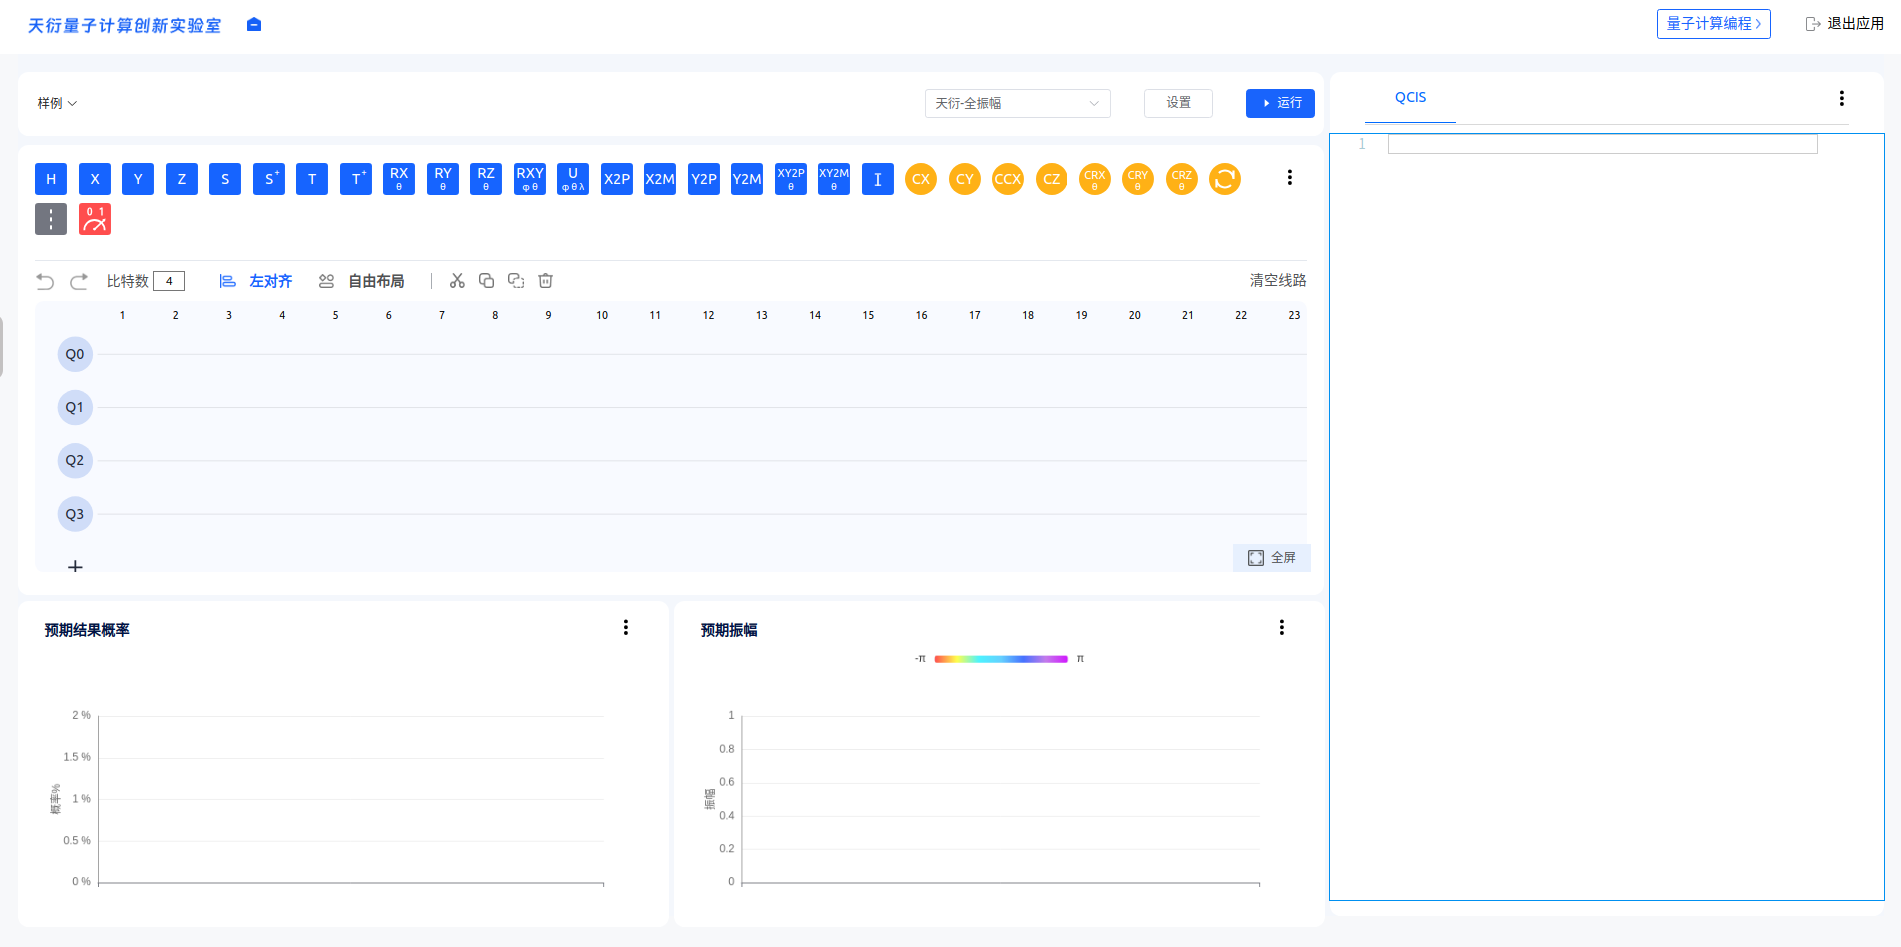Select the XY2M gate
Viewport: 1901px width, 947px height.
click(834, 179)
